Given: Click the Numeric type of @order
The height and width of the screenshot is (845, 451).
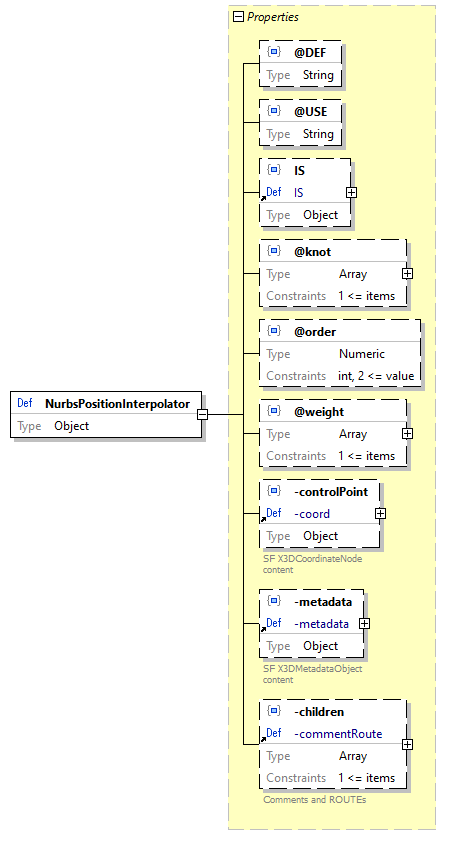Looking at the screenshot, I should (x=362, y=354).
